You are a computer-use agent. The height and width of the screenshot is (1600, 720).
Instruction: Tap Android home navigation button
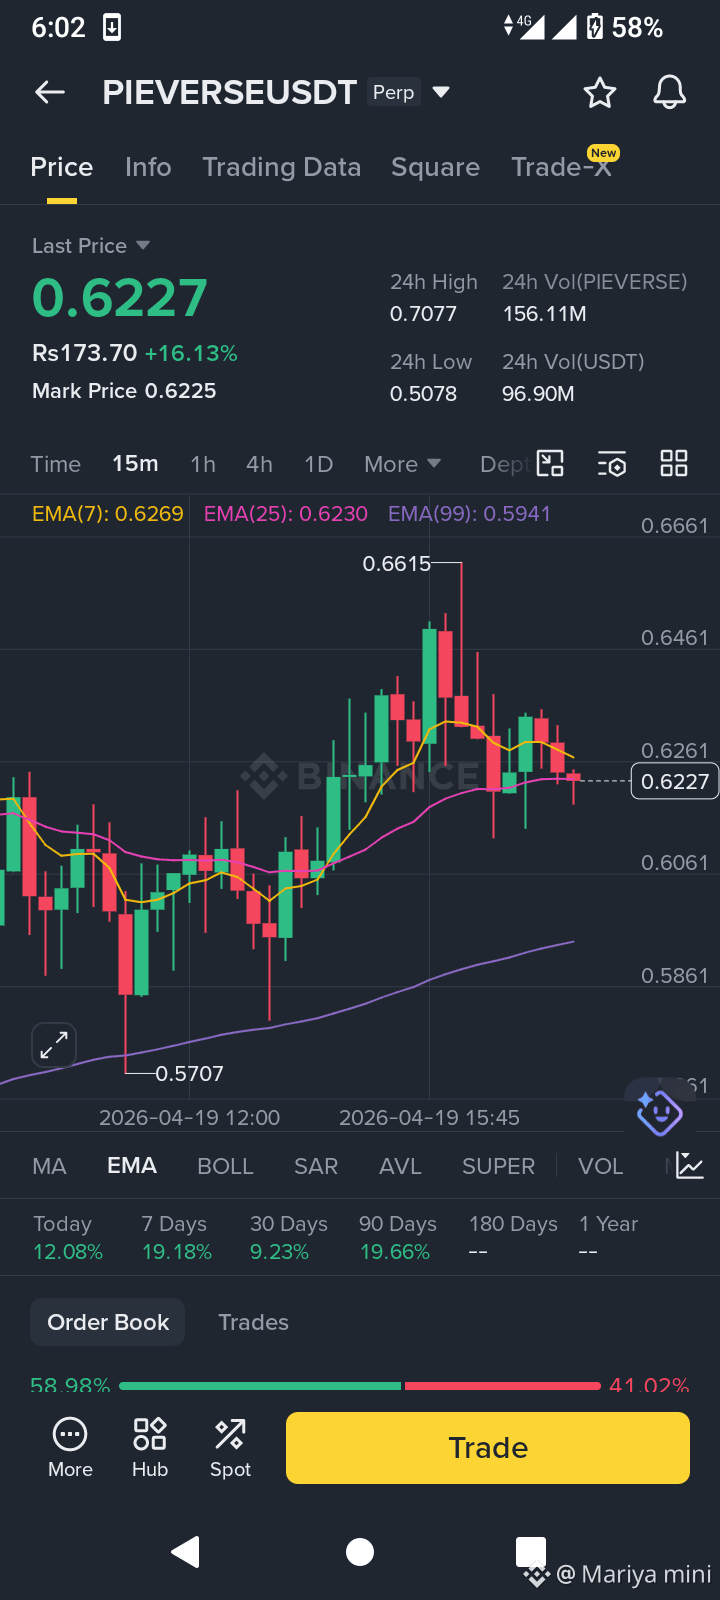point(360,1552)
